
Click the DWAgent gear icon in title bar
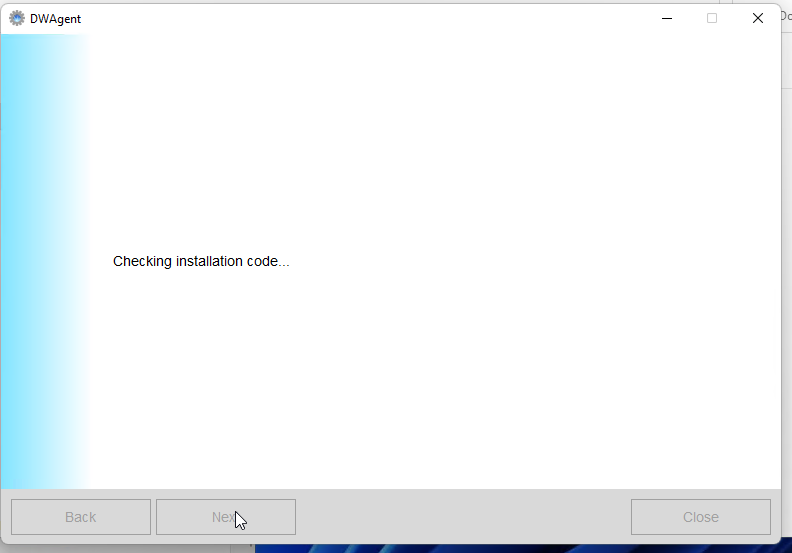(17, 18)
